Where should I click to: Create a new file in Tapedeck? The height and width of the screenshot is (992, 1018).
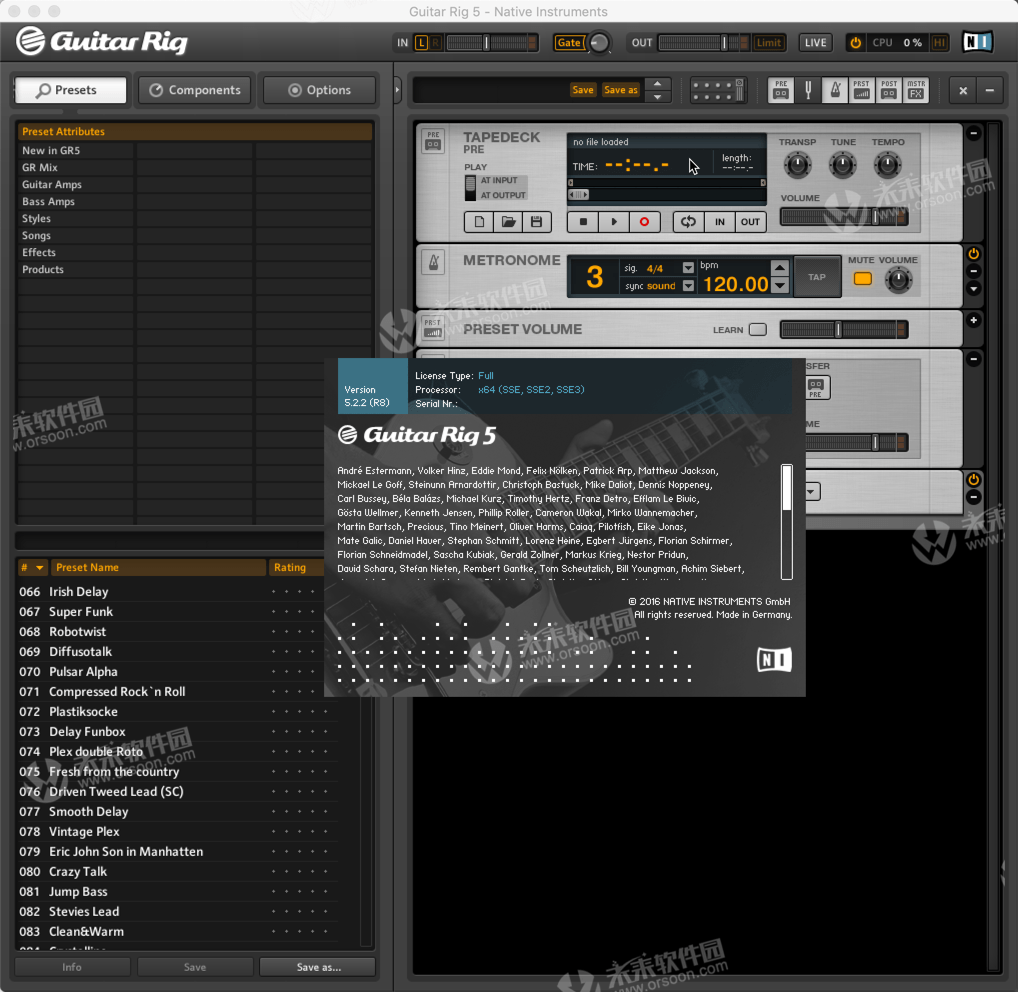coord(479,222)
